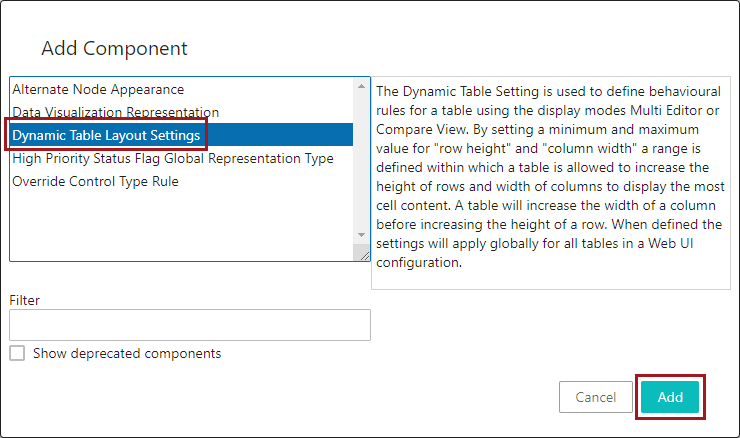The height and width of the screenshot is (438, 740).
Task: Click empty dialog space left of Cancel
Action: pyautogui.click(x=300, y=397)
